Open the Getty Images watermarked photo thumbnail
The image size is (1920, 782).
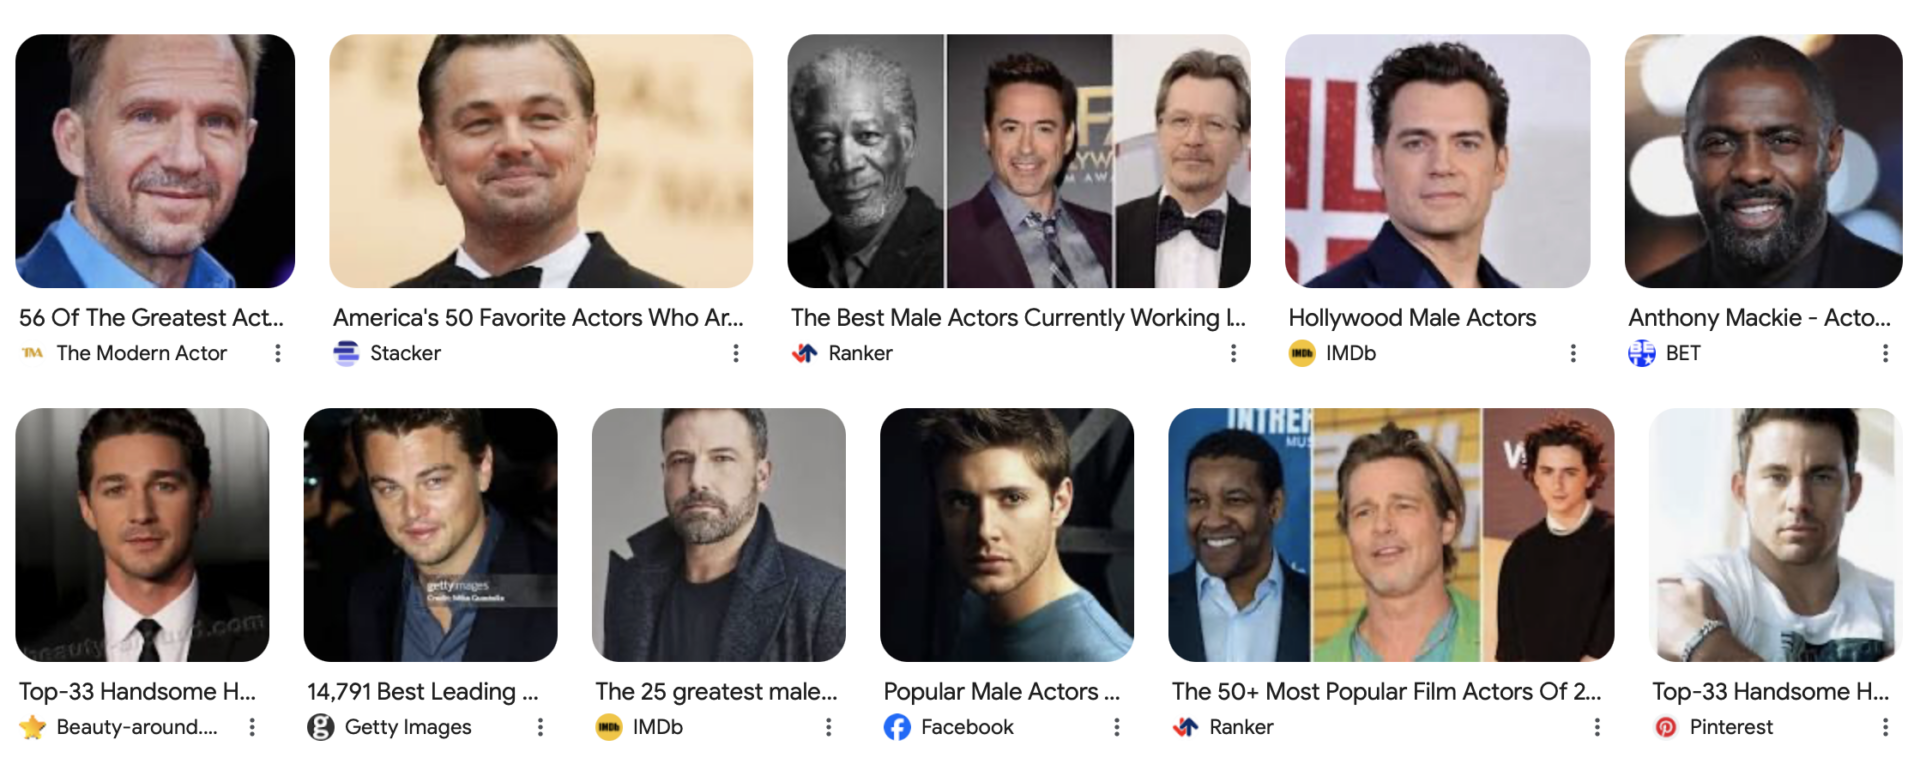tap(431, 534)
